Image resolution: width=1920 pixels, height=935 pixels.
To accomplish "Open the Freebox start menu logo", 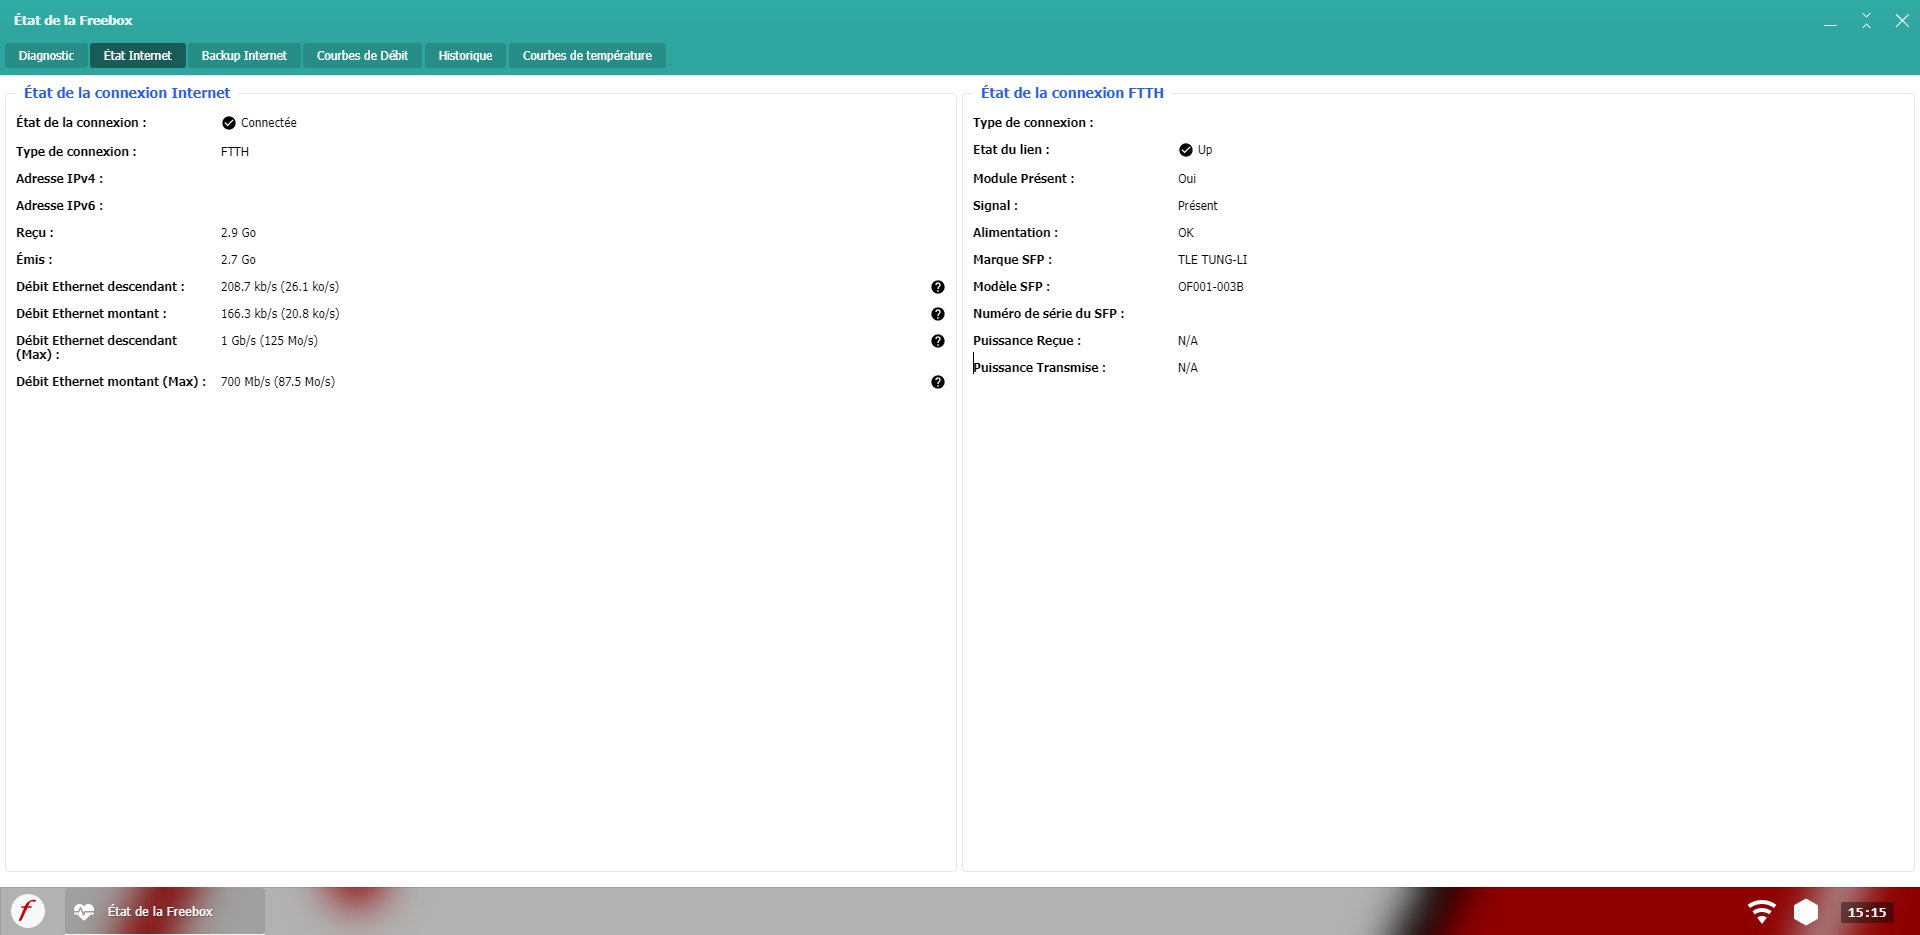I will pos(28,911).
